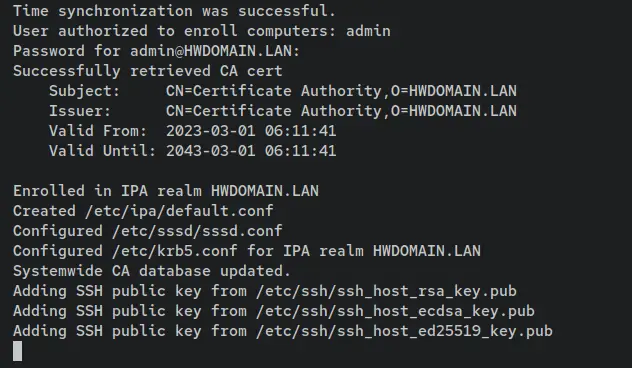Click the /etc/sssd/sssd.conf path
The height and width of the screenshot is (368, 632).
point(198,231)
